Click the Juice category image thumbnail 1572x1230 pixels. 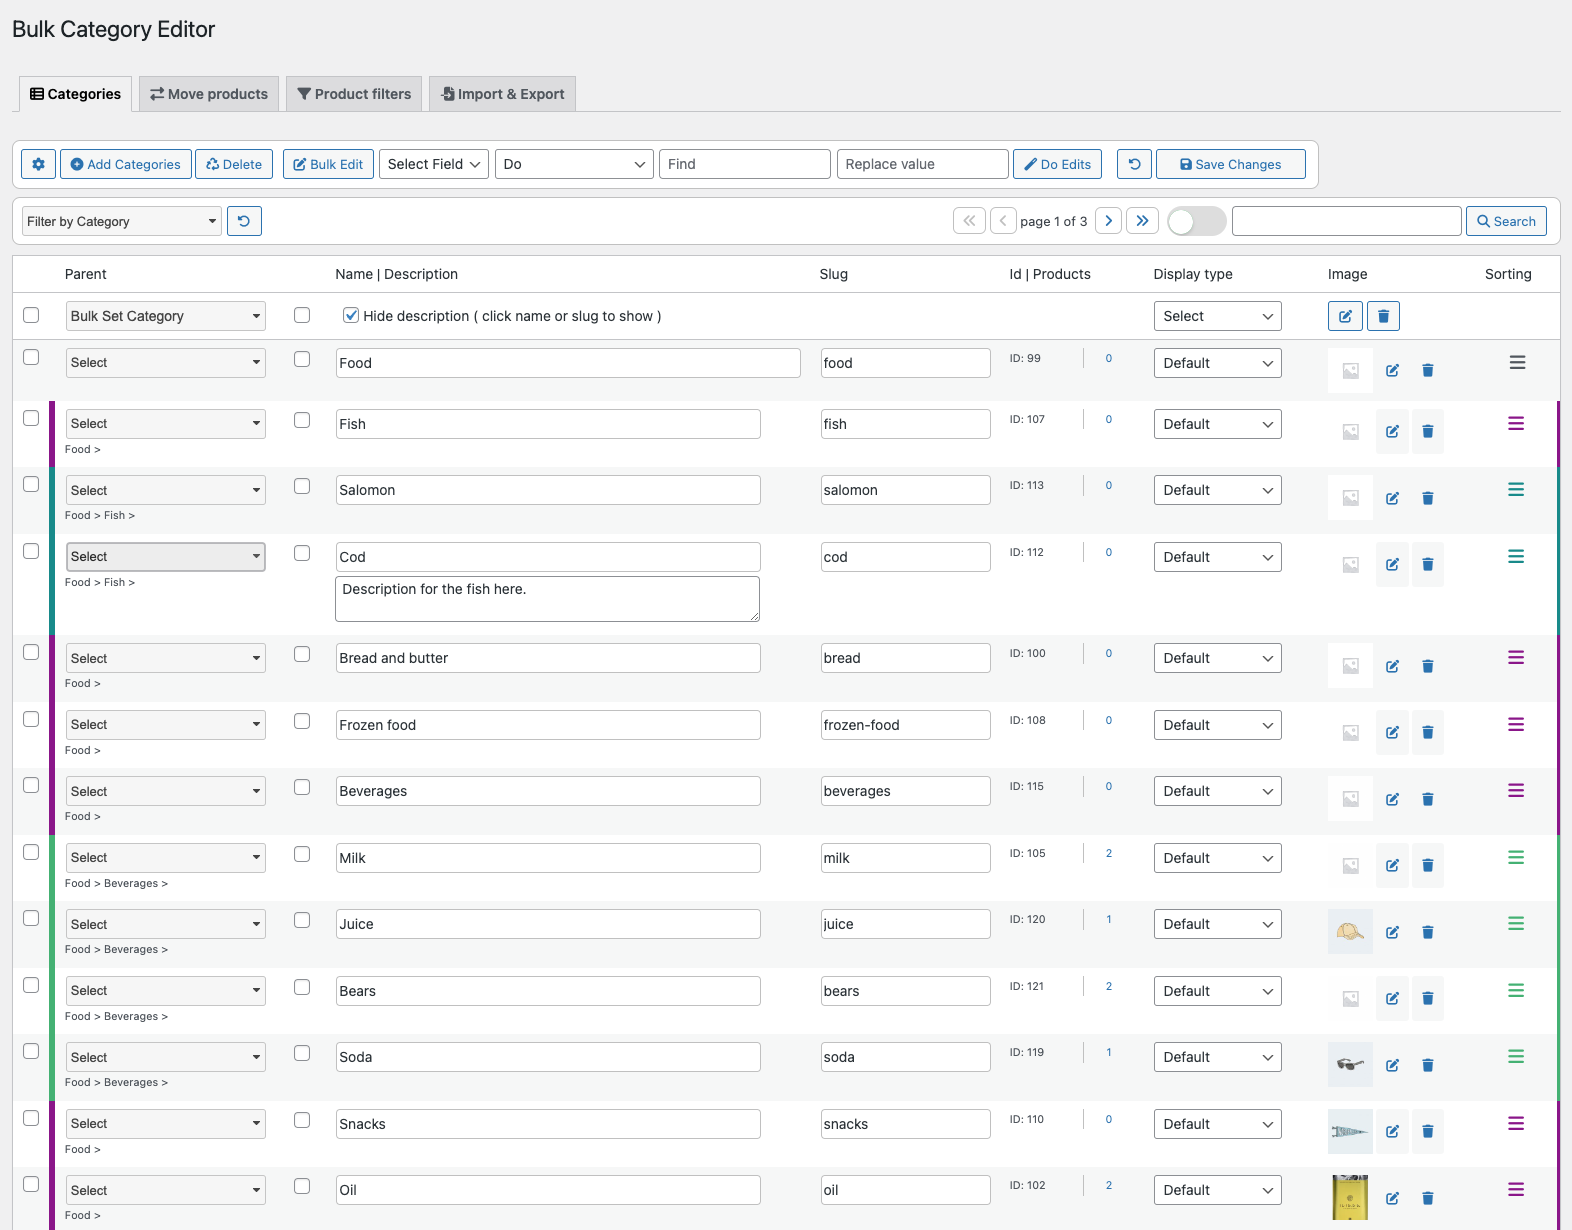pos(1350,932)
